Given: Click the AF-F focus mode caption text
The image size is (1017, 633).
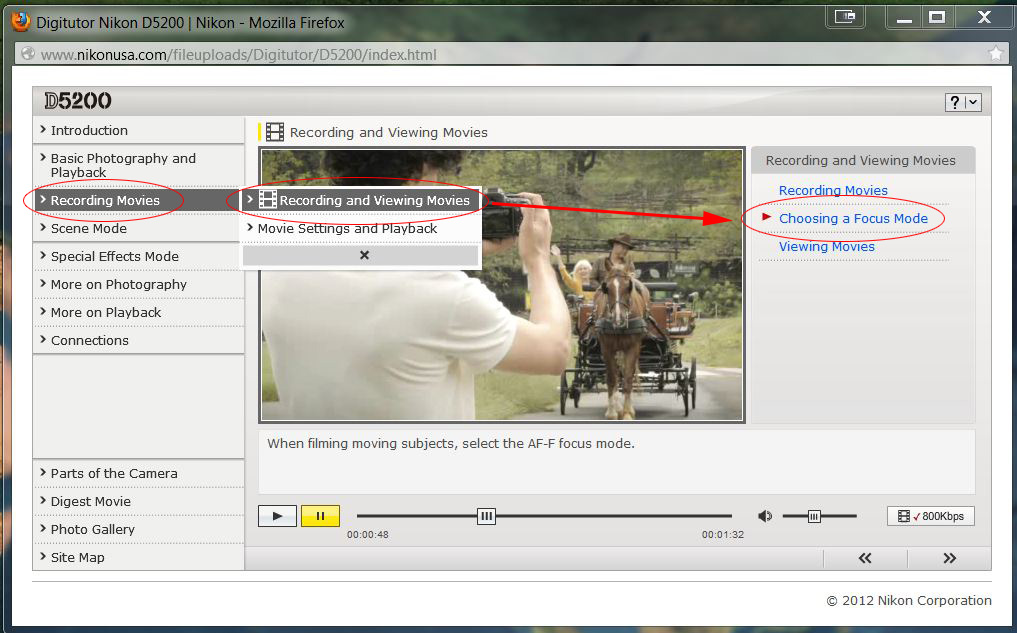Looking at the screenshot, I should pos(451,444).
